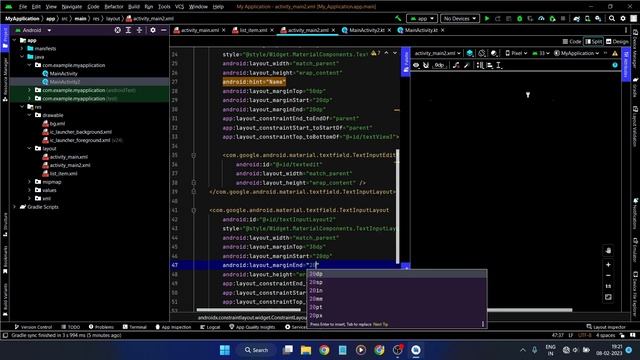Open the Navigate menu
Screen dimensions: 640x360
click(72, 7)
